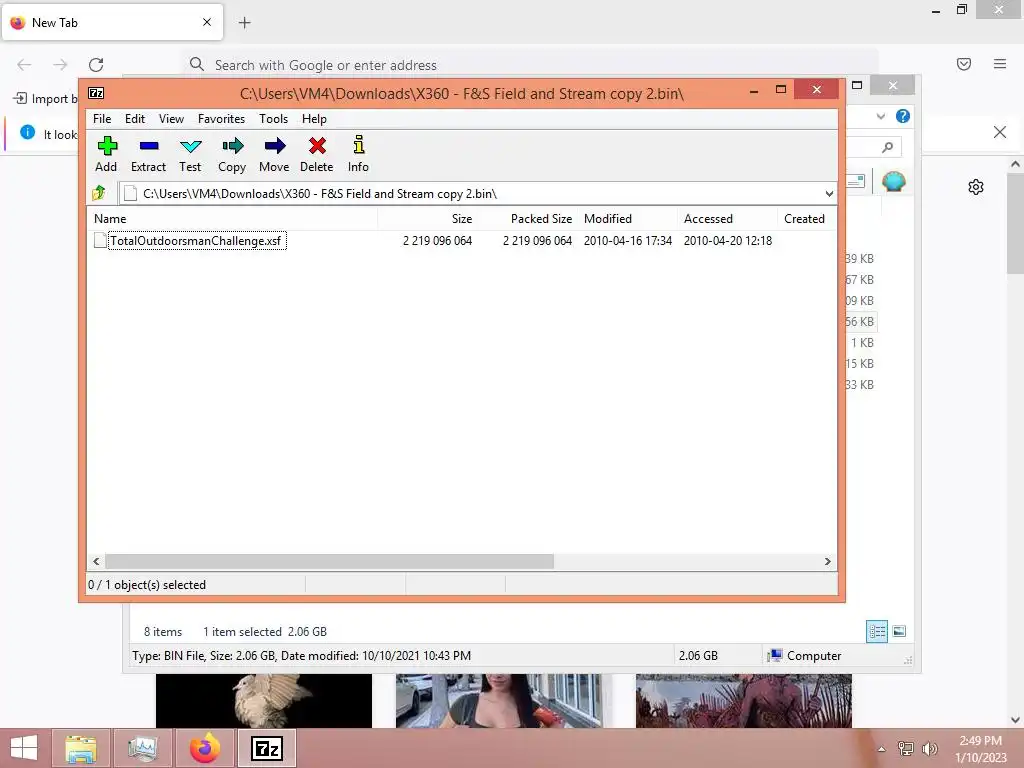Click the Explorer help question mark icon

(x=903, y=116)
